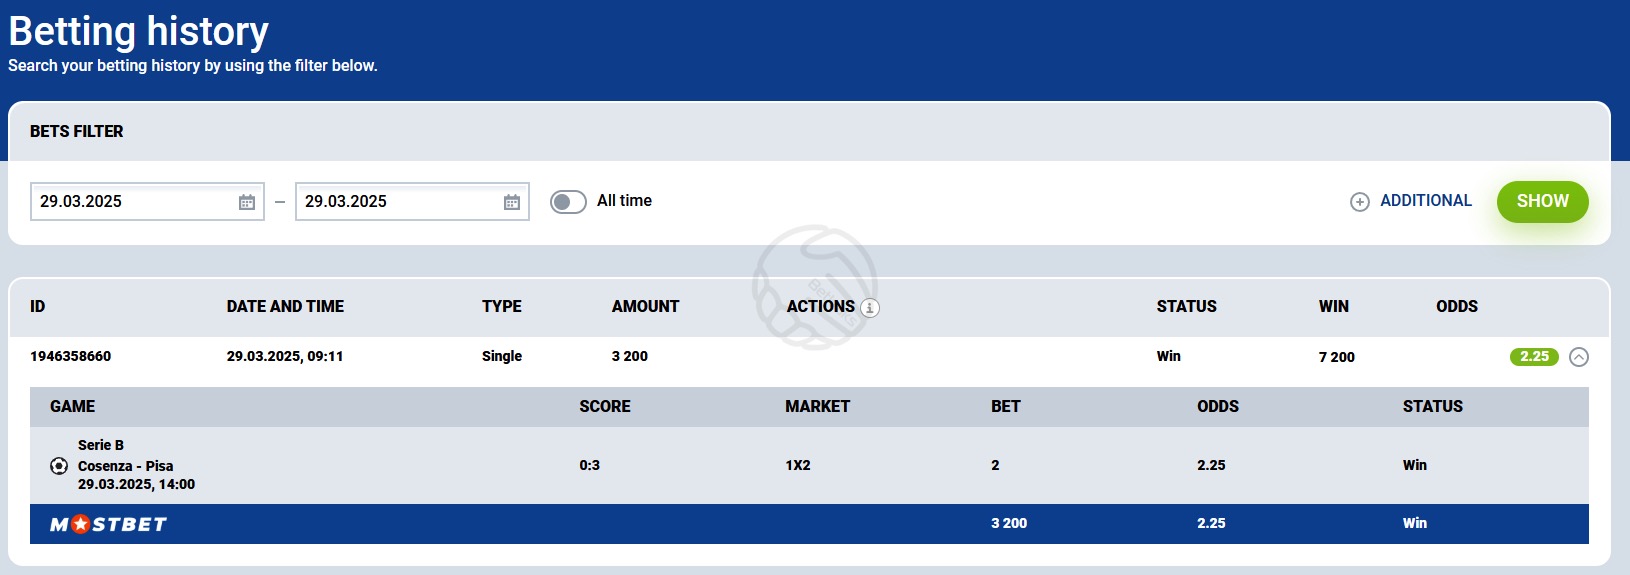Click the win amount 7 200
This screenshot has width=1630, height=575.
[1337, 358]
